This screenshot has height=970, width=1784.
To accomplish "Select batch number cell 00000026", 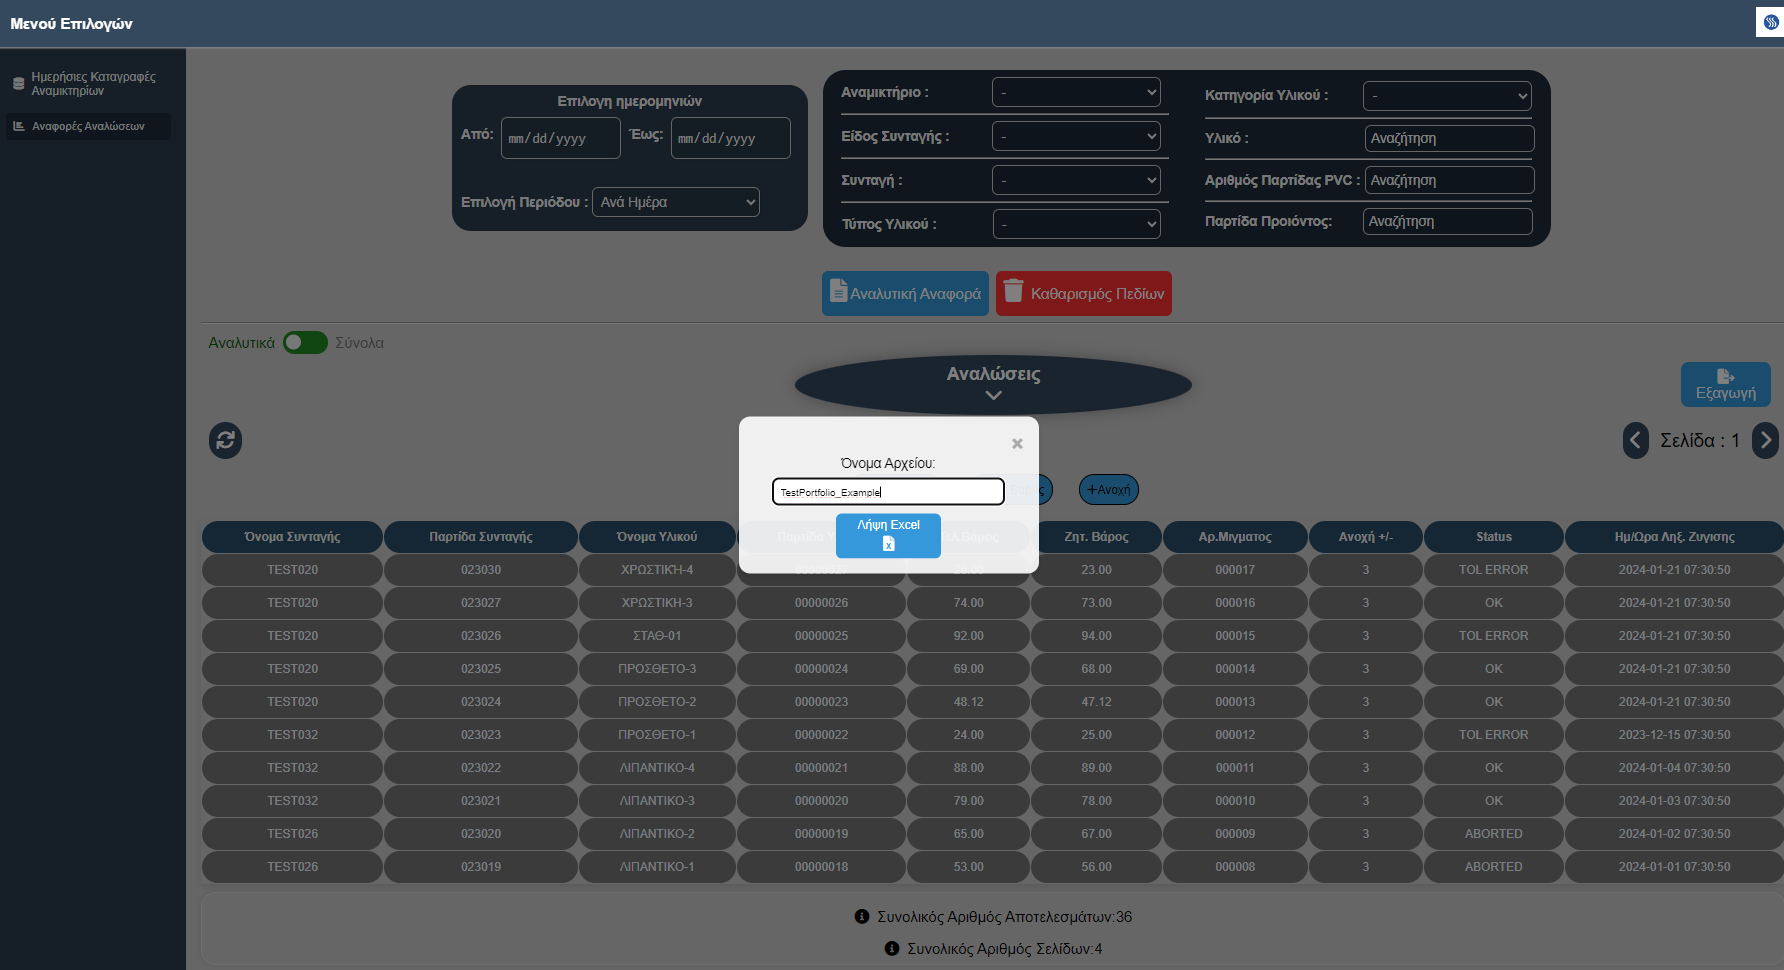I will 821,603.
